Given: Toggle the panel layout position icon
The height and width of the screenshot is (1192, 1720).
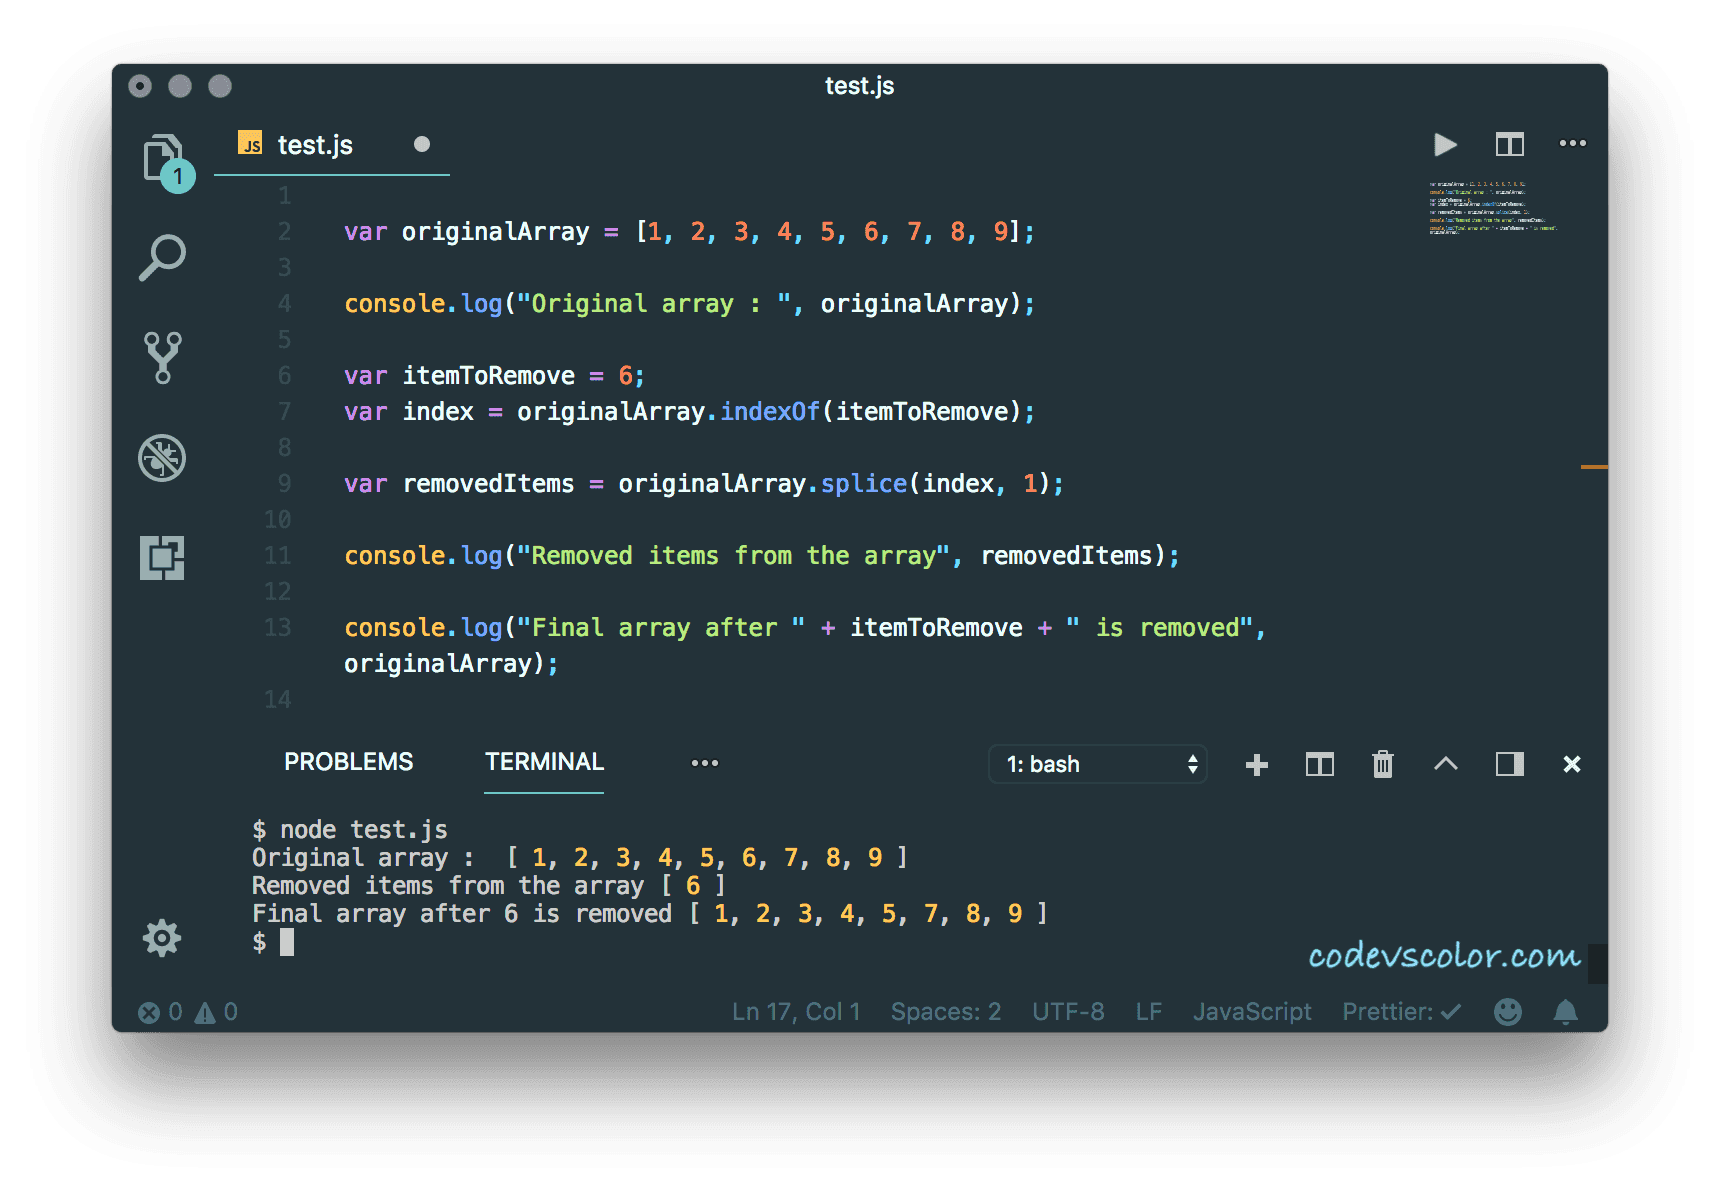Looking at the screenshot, I should [1509, 764].
